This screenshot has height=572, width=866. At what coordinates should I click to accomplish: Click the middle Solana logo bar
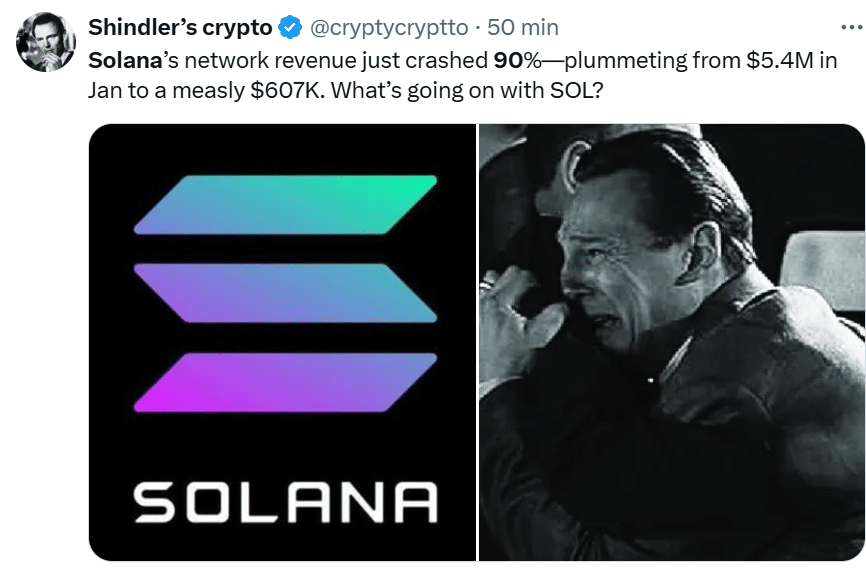[x=286, y=292]
